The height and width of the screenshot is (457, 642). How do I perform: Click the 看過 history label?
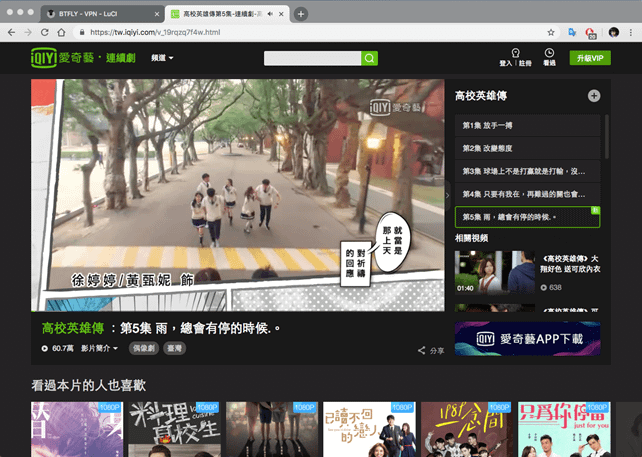pos(549,63)
